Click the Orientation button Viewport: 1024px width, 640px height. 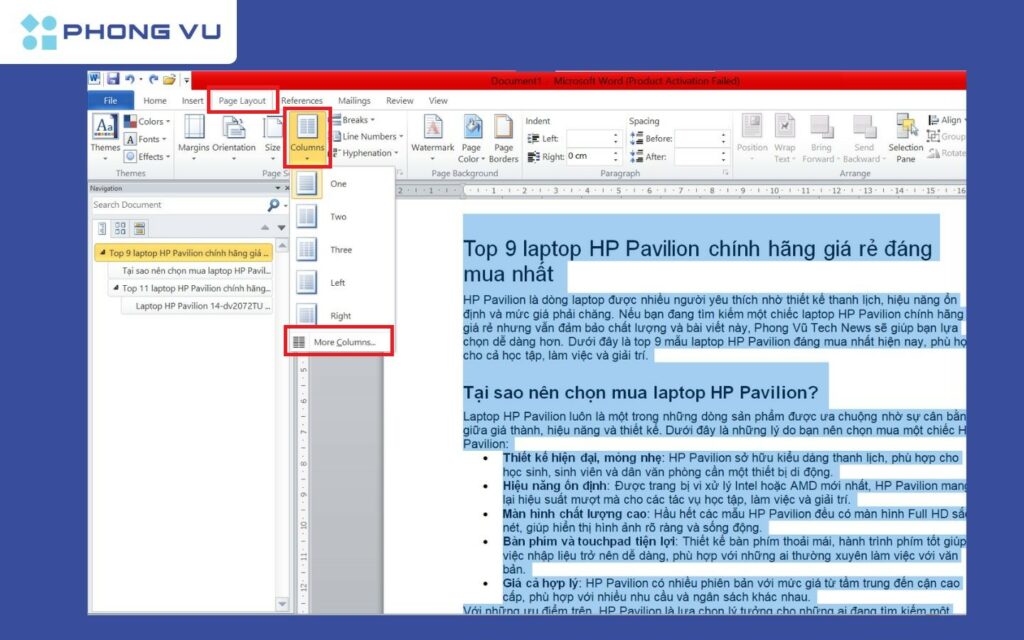point(234,135)
